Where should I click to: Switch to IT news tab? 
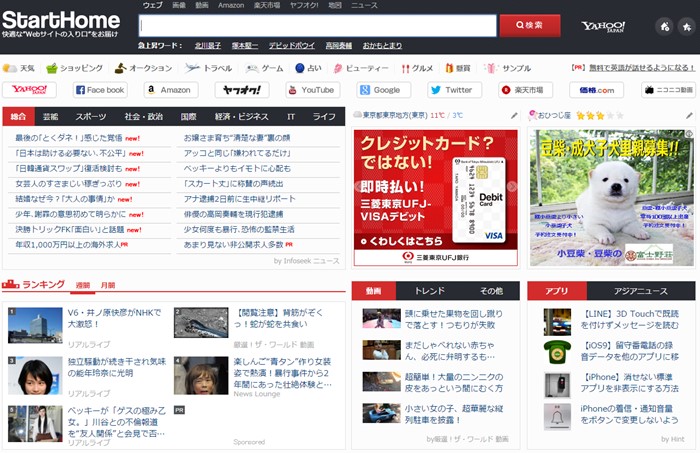point(291,116)
